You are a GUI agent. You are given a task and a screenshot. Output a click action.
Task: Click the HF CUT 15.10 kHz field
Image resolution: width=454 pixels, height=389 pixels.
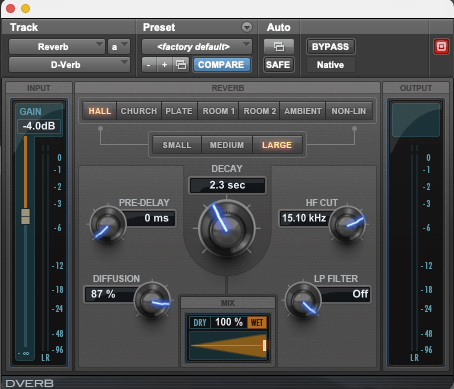point(304,218)
